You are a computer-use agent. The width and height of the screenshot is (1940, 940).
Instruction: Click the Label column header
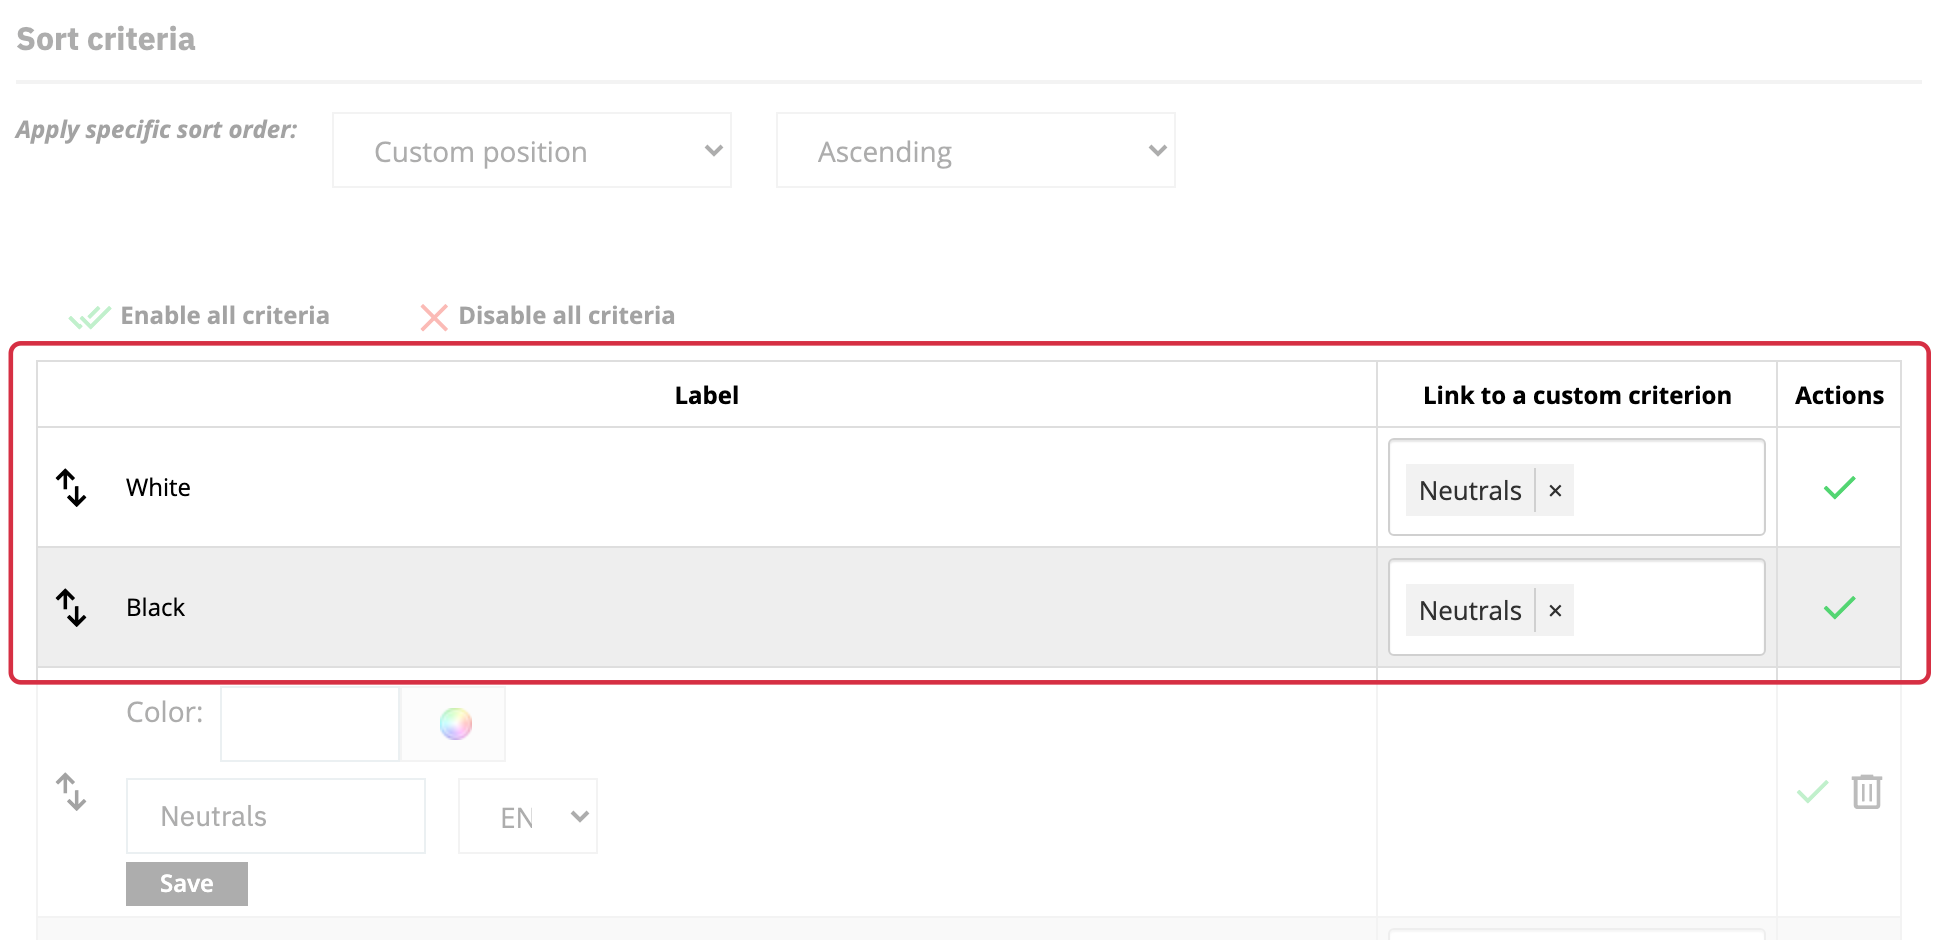click(707, 395)
